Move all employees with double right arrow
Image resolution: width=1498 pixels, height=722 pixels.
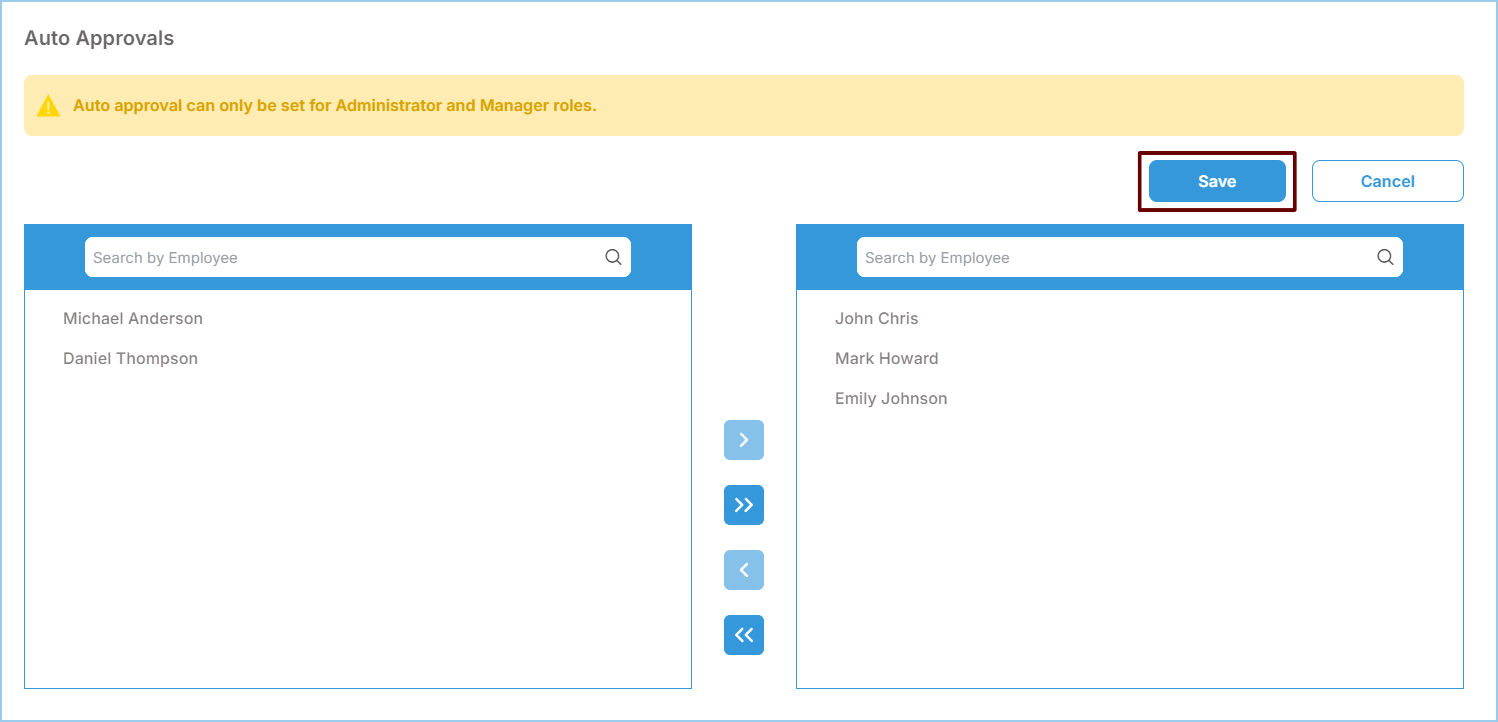coord(743,505)
